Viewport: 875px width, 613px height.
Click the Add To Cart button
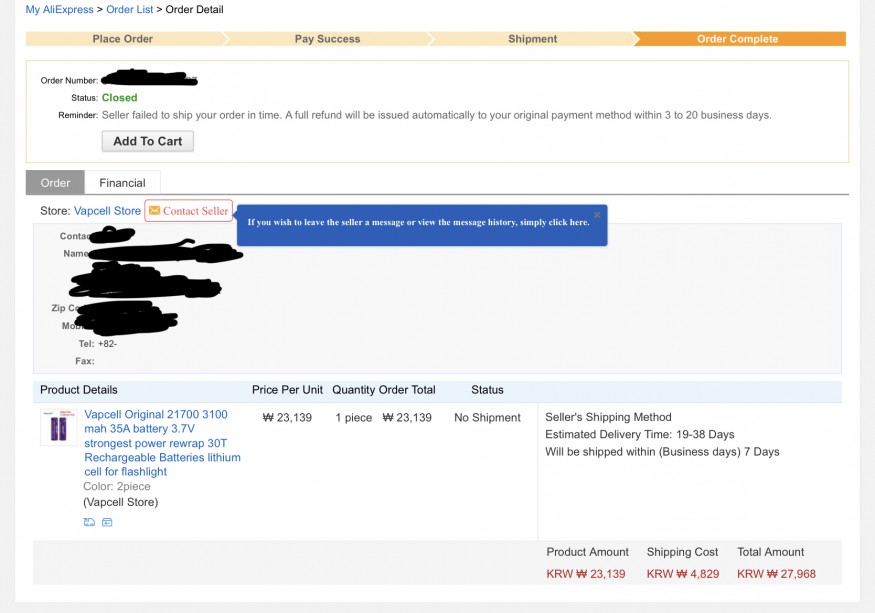(148, 141)
